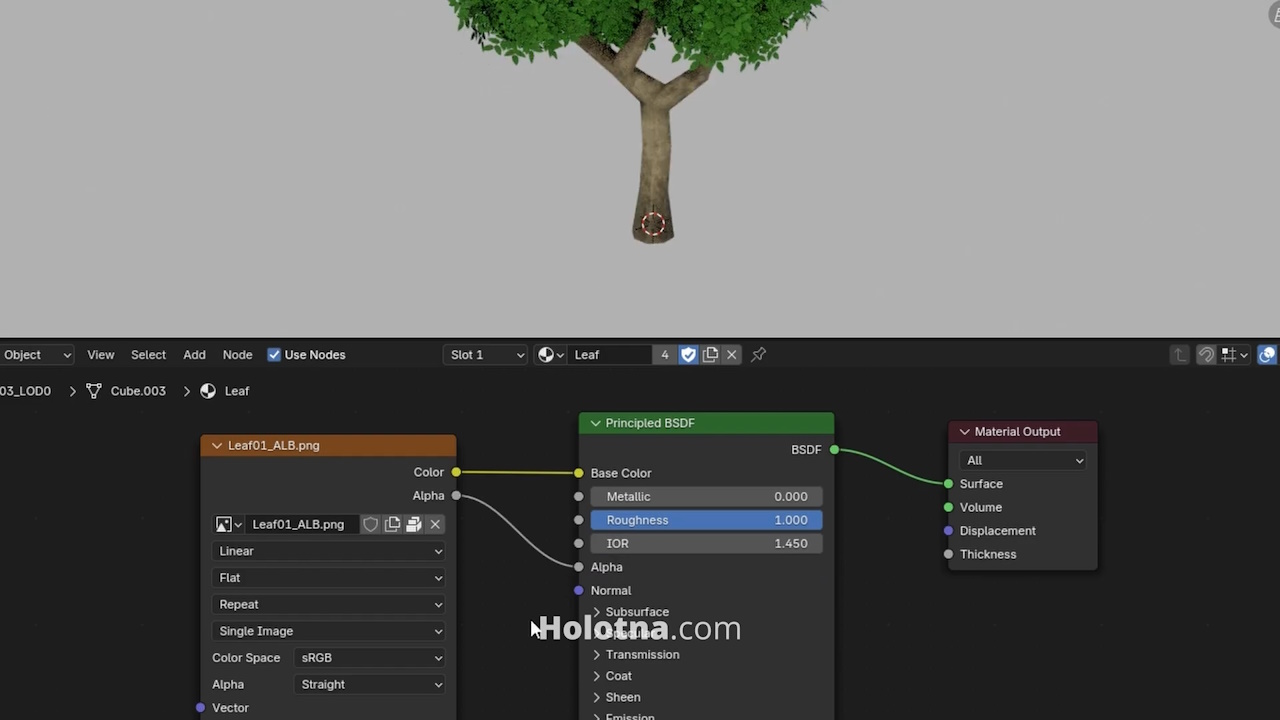1280x720 pixels.
Task: Expand the Subsurface panel
Action: click(597, 612)
